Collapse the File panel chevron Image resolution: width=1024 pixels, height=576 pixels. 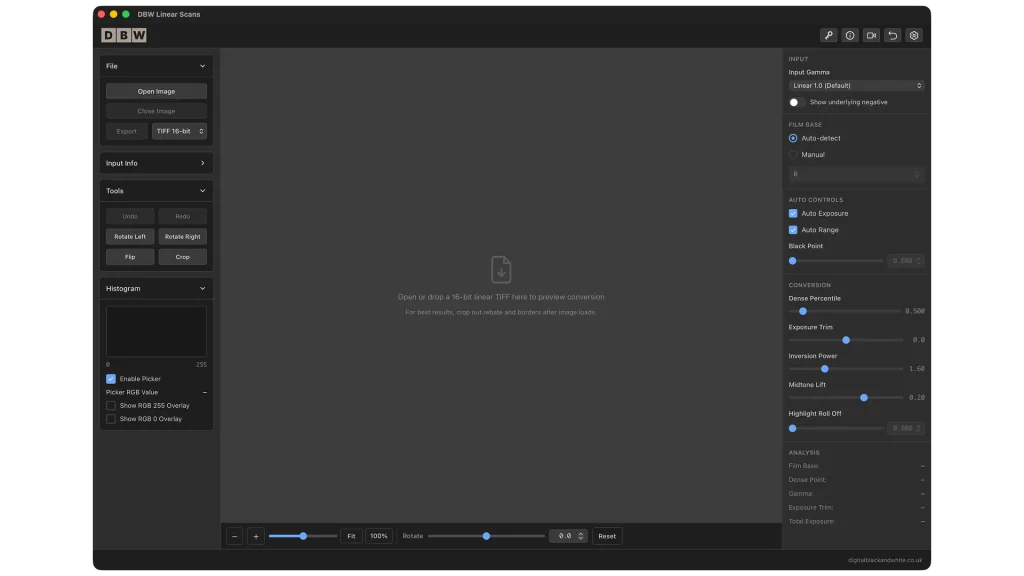click(202, 66)
